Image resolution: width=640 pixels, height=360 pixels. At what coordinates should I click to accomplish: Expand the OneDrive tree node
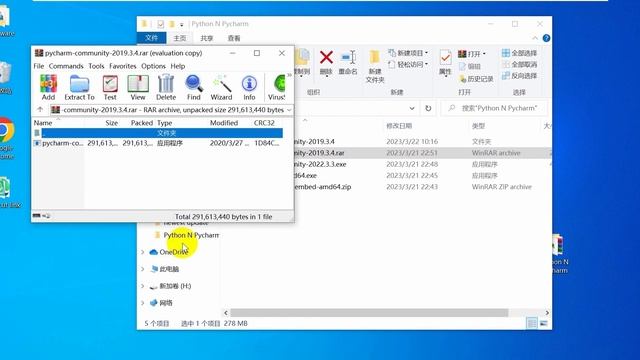142,252
